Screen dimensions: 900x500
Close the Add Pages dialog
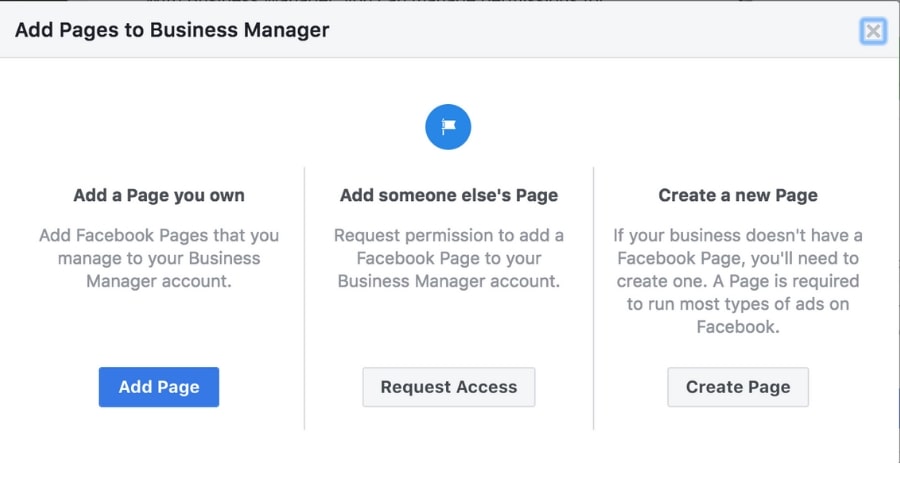[873, 31]
